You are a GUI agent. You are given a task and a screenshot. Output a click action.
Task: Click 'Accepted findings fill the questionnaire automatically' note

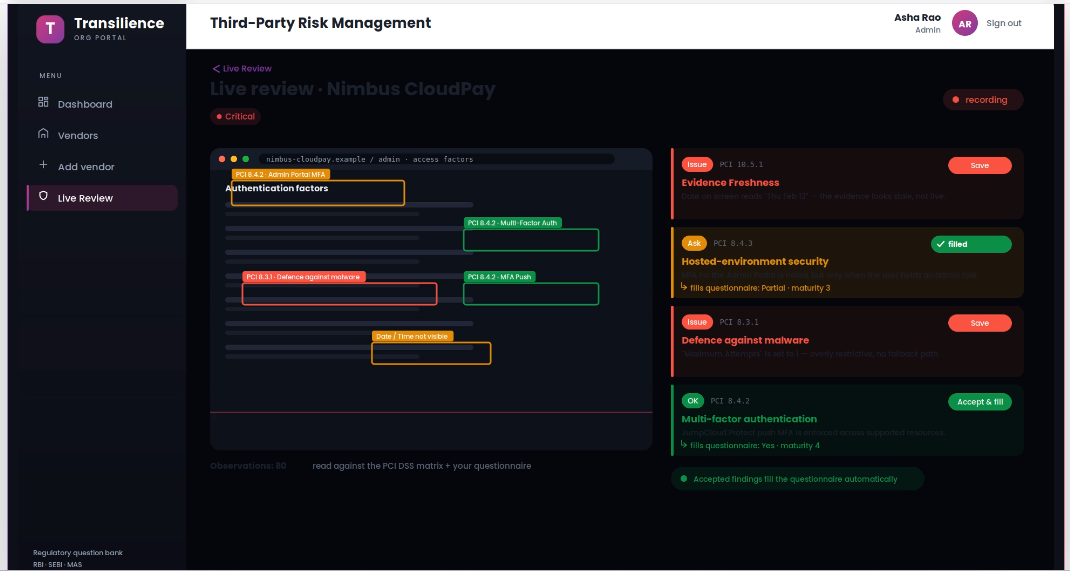[795, 479]
